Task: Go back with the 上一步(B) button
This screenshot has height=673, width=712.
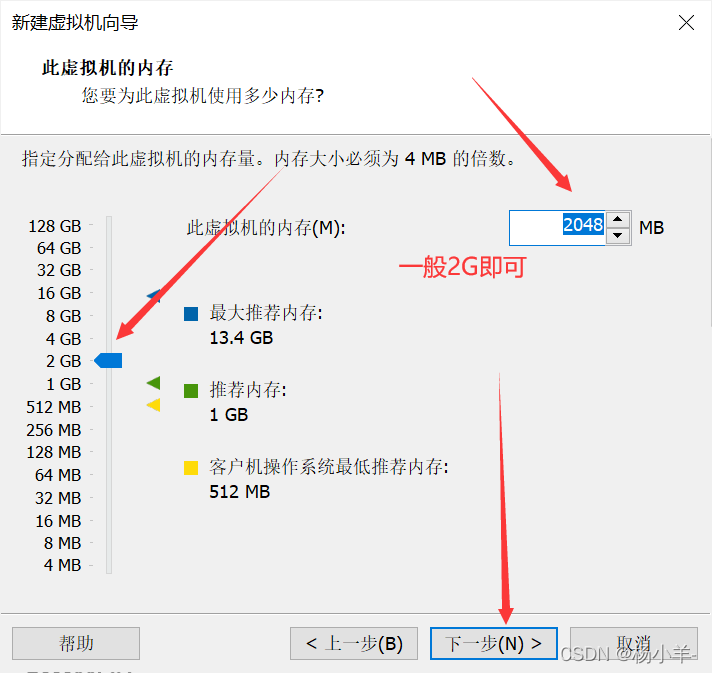Action: 354,643
